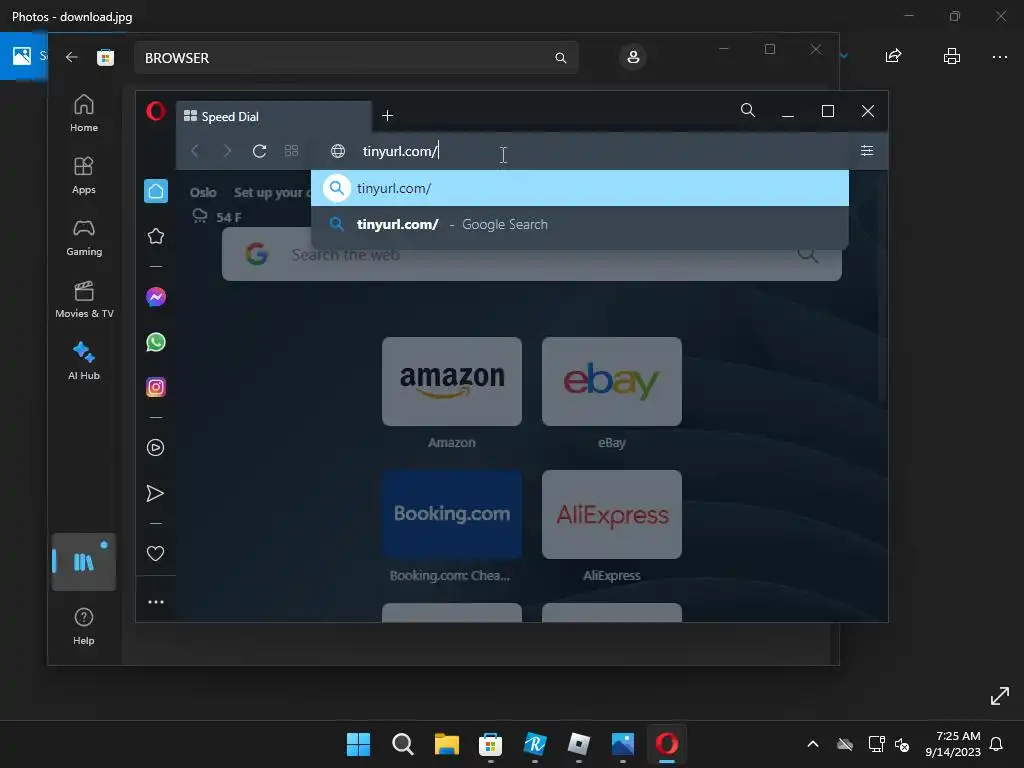1024x768 pixels.
Task: Open the Player icon in Opera sidebar
Action: (155, 447)
